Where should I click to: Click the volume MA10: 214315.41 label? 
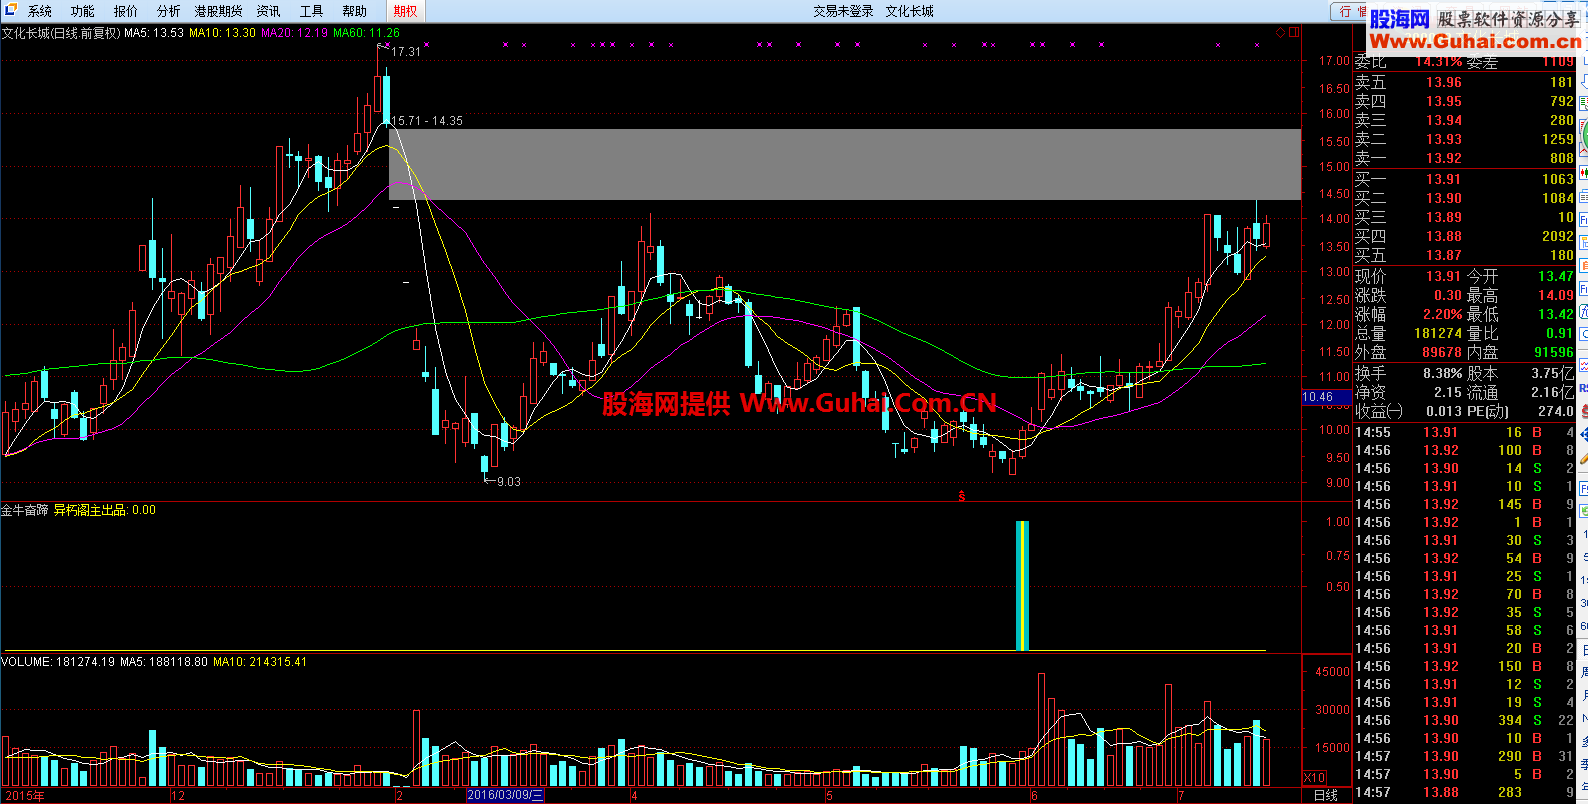point(260,662)
